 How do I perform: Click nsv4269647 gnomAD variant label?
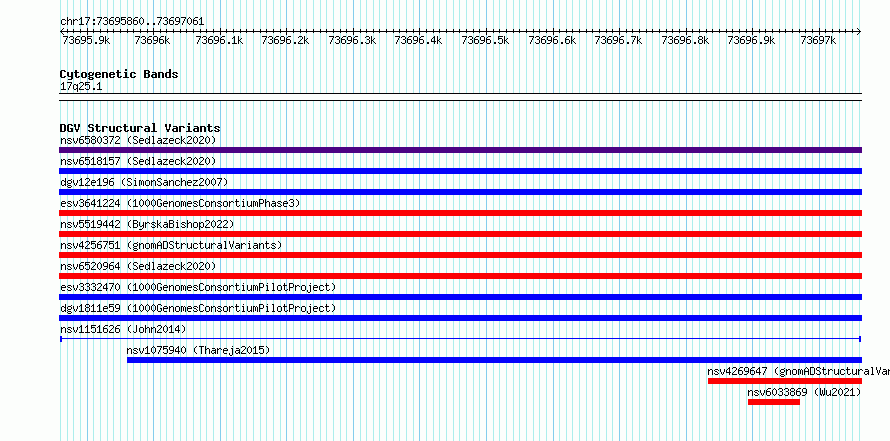tap(798, 371)
